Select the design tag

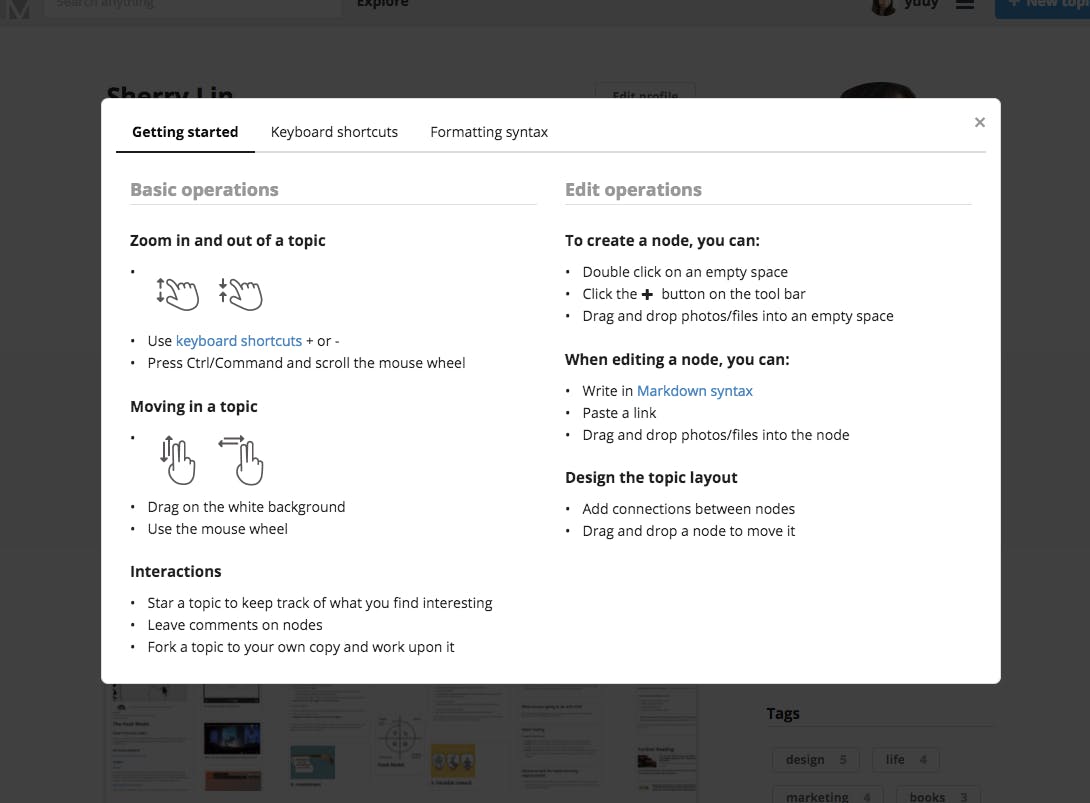[815, 759]
